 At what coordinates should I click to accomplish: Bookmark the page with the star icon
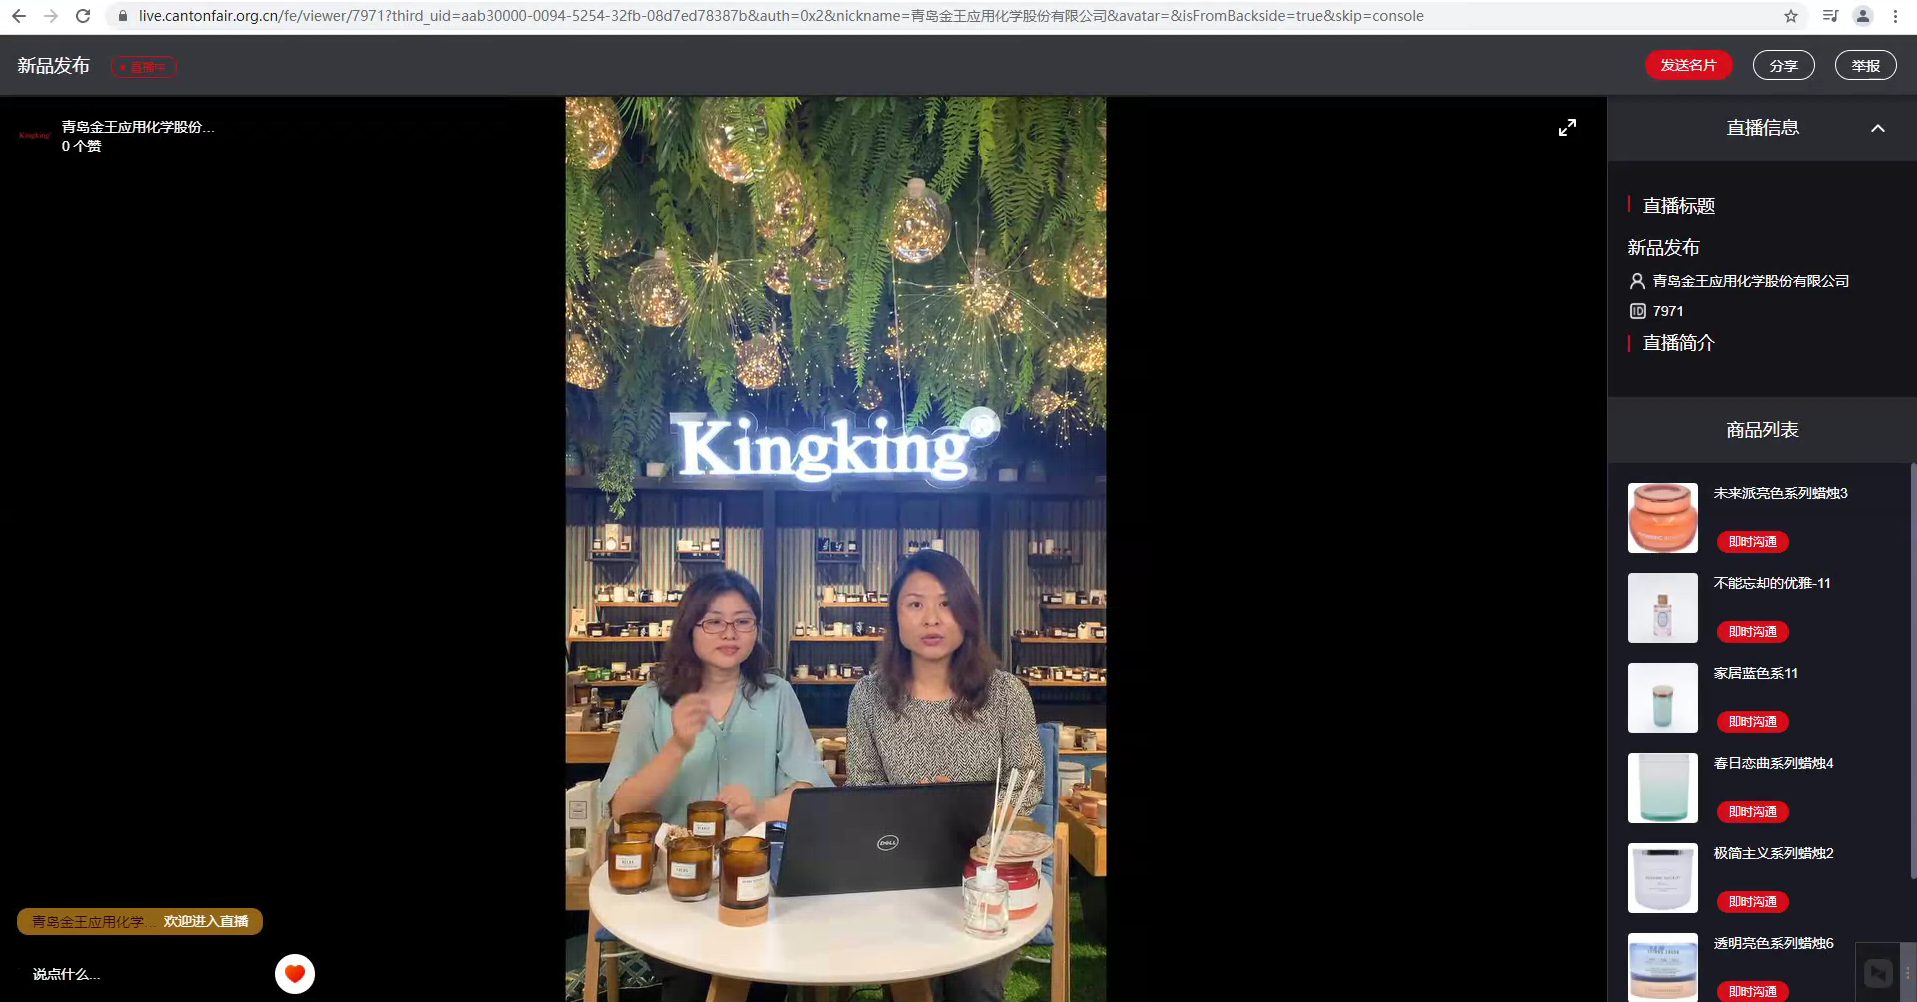[x=1790, y=16]
